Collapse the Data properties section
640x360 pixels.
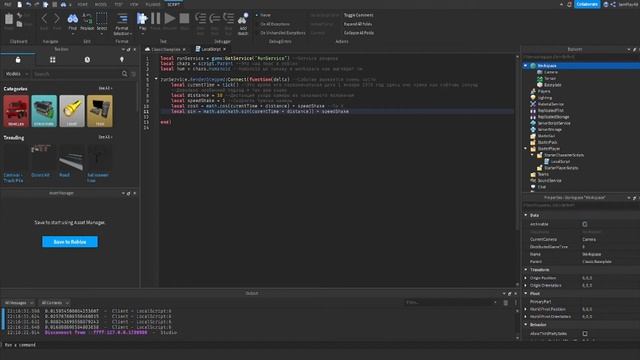526,215
